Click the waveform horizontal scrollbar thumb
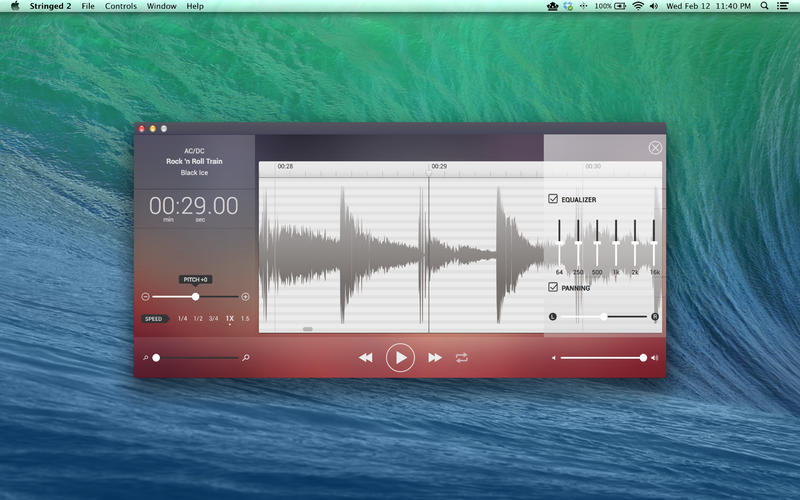Image resolution: width=800 pixels, height=500 pixels. 308,329
